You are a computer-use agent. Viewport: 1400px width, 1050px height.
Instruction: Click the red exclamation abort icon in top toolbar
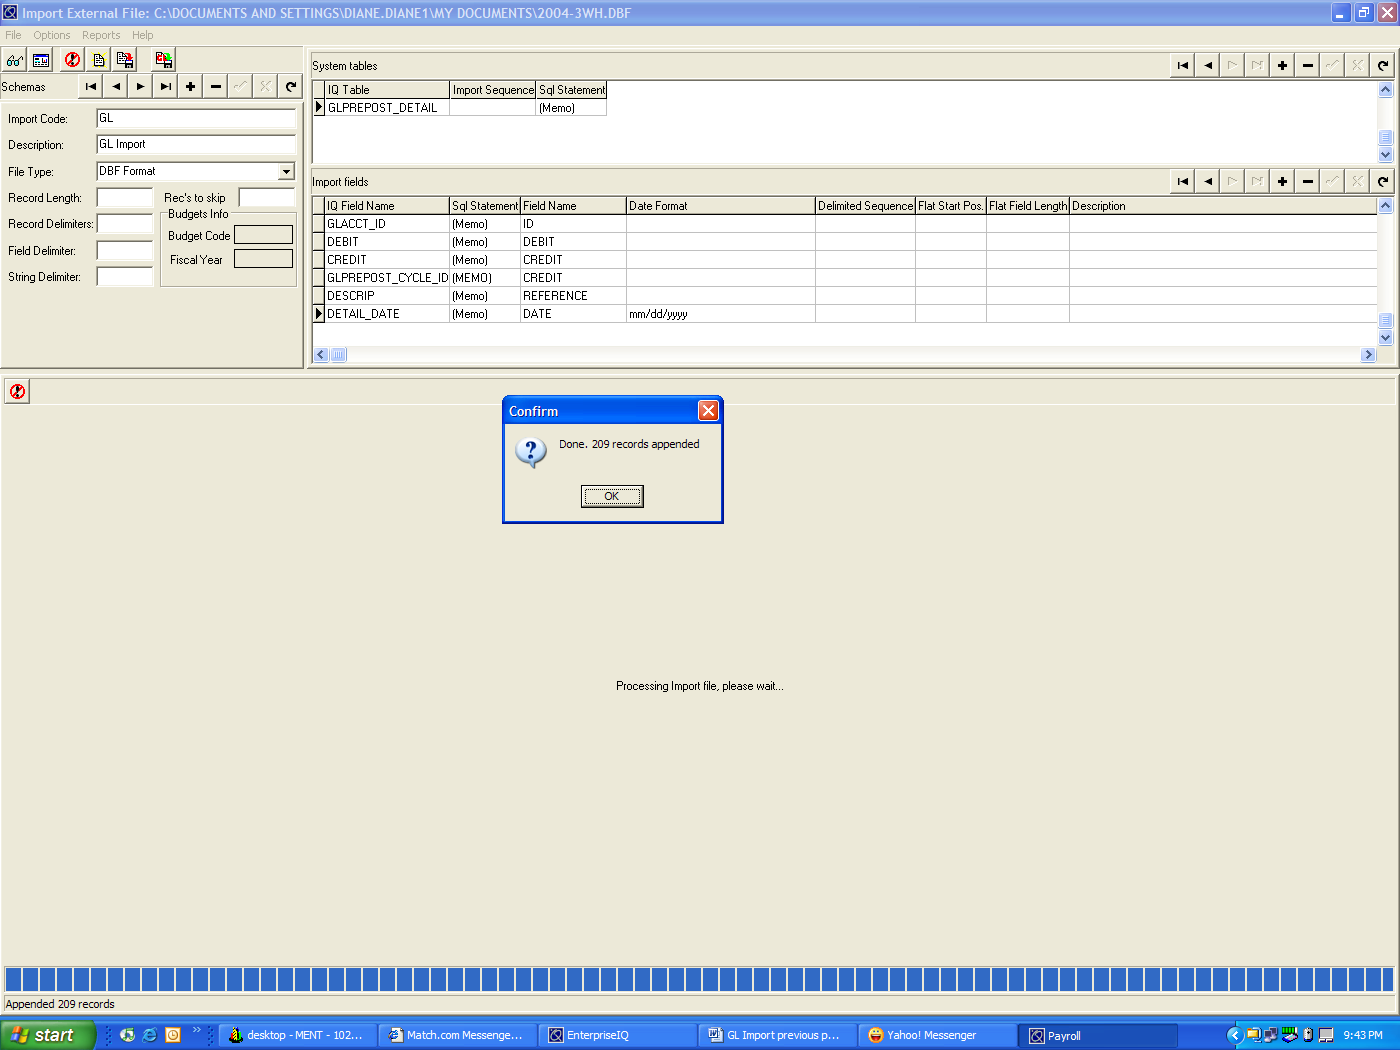(72, 60)
